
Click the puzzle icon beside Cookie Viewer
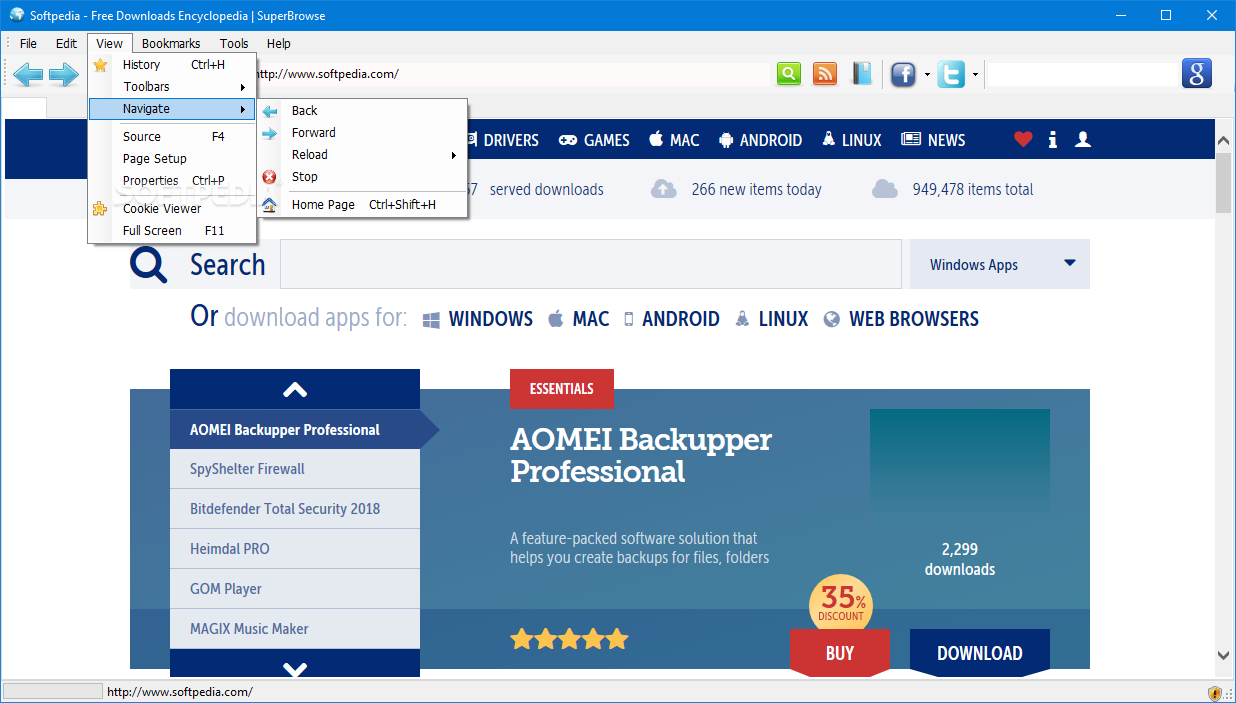100,209
